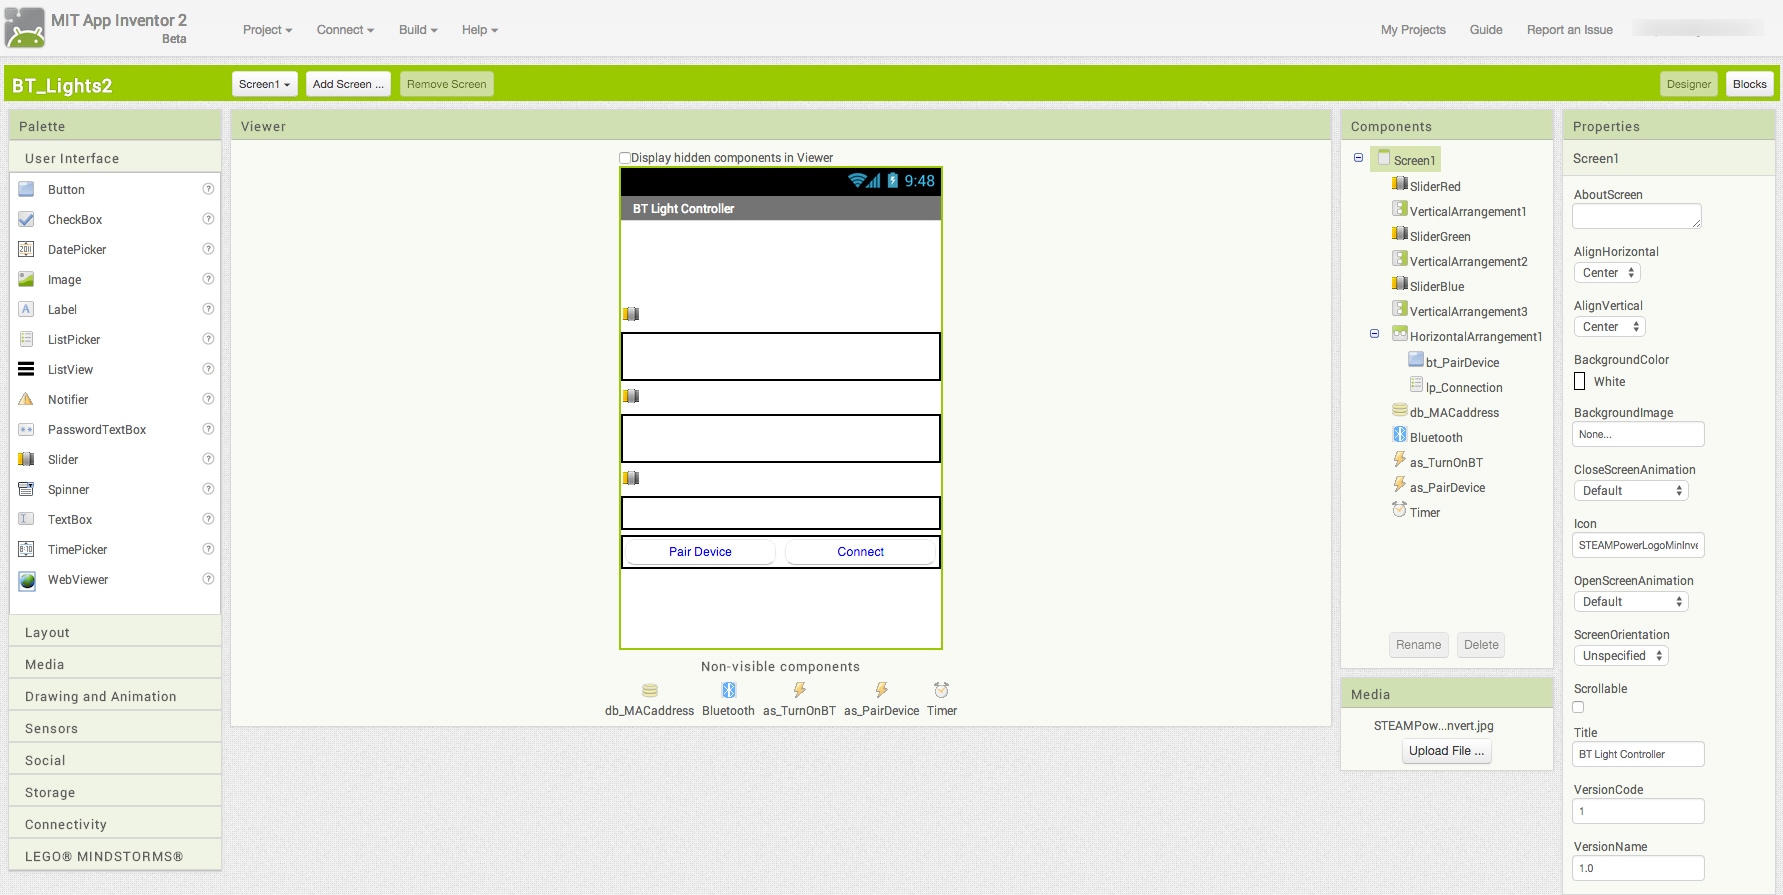Image resolution: width=1783 pixels, height=895 pixels.
Task: Click the db_MACaddress database icon in viewer
Action: click(649, 690)
